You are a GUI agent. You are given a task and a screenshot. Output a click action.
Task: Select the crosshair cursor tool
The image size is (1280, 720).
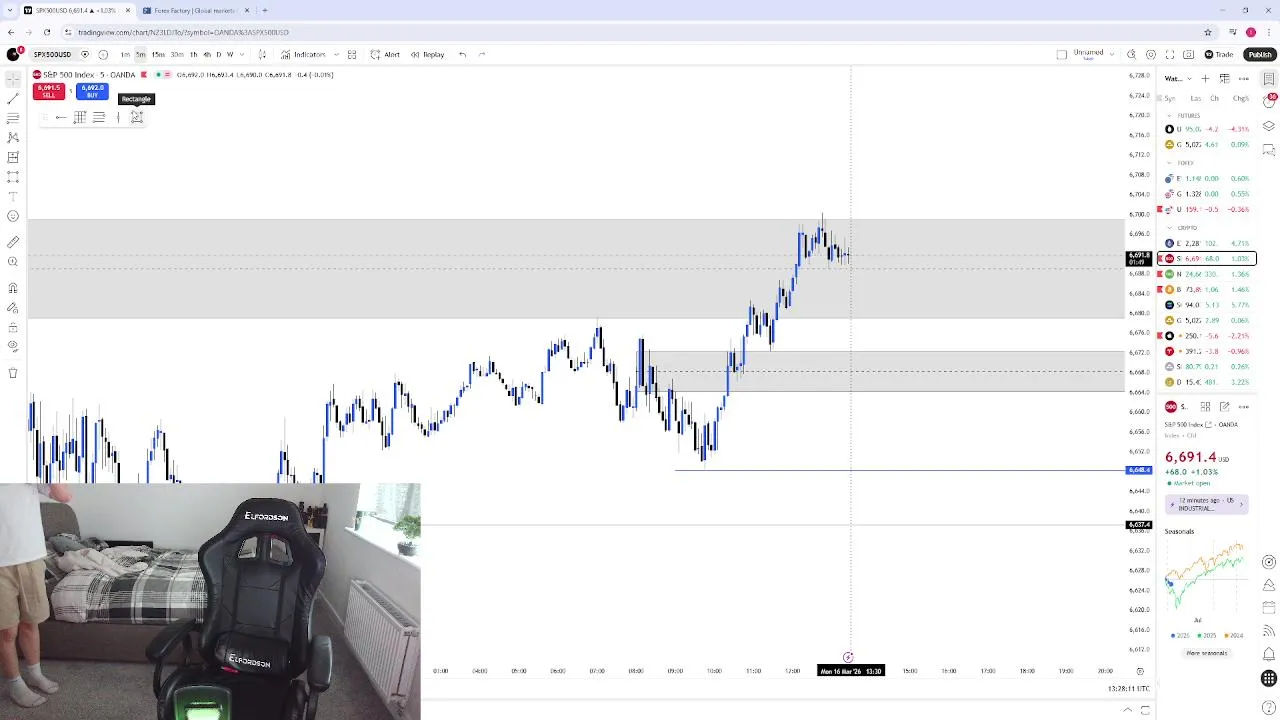(x=13, y=78)
